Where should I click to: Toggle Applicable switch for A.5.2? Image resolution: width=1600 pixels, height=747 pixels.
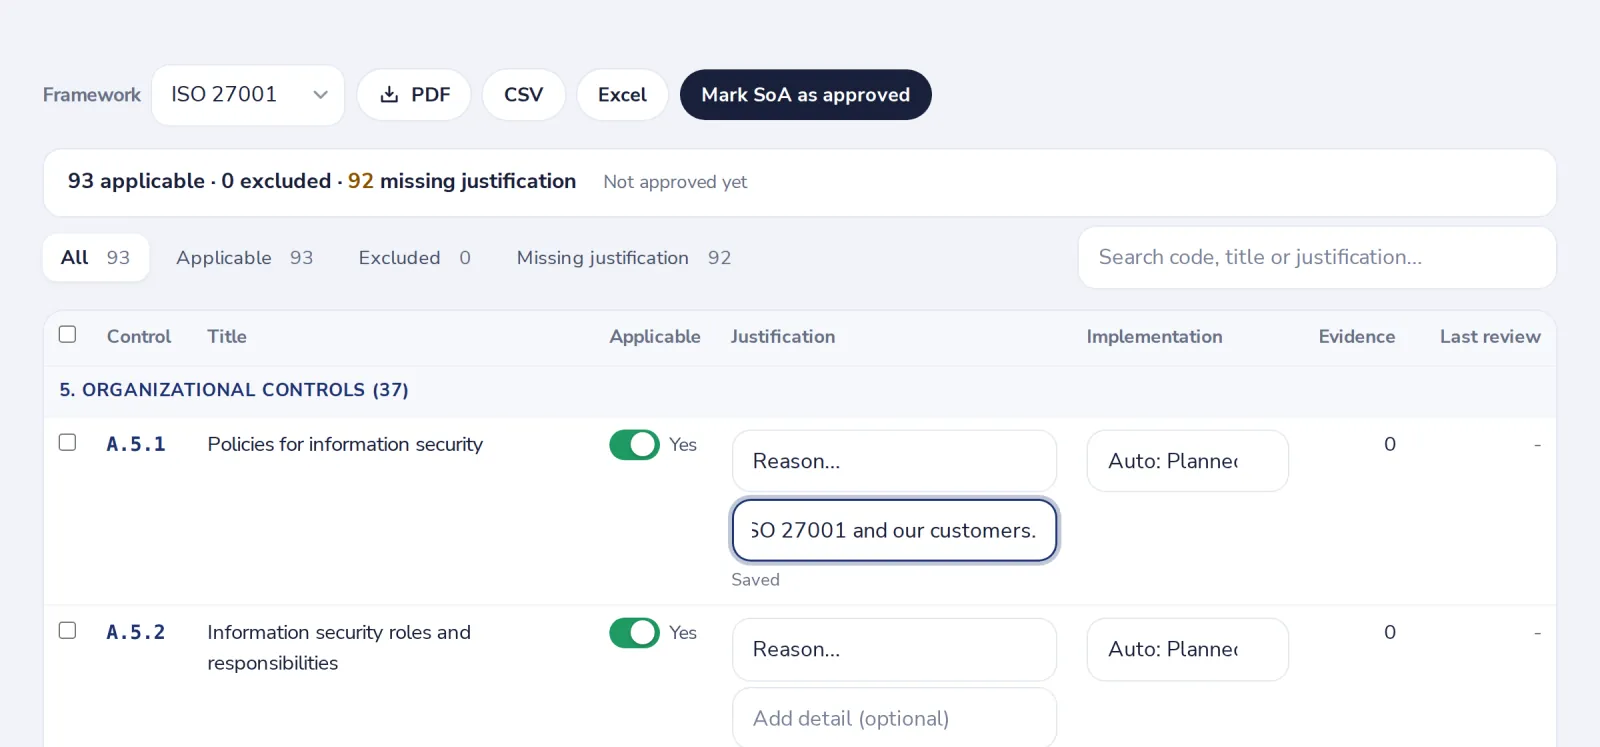(x=634, y=633)
